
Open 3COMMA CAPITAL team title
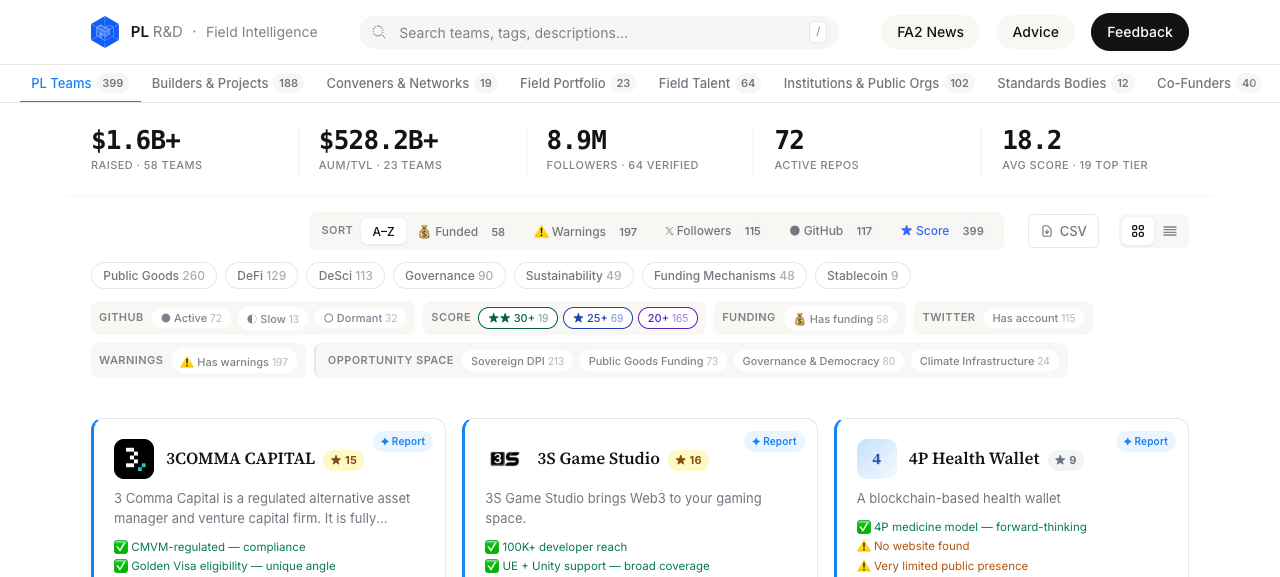[240, 459]
